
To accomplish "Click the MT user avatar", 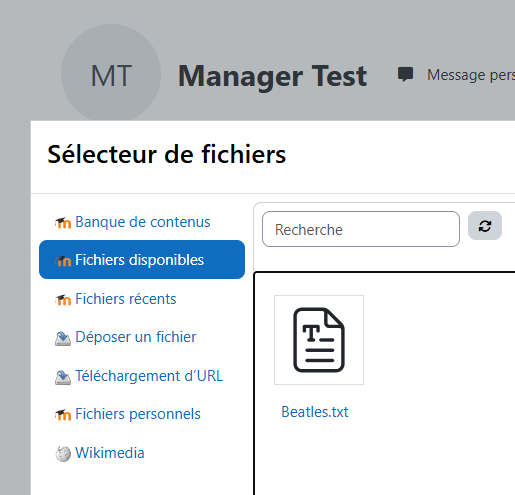I will coord(111,74).
